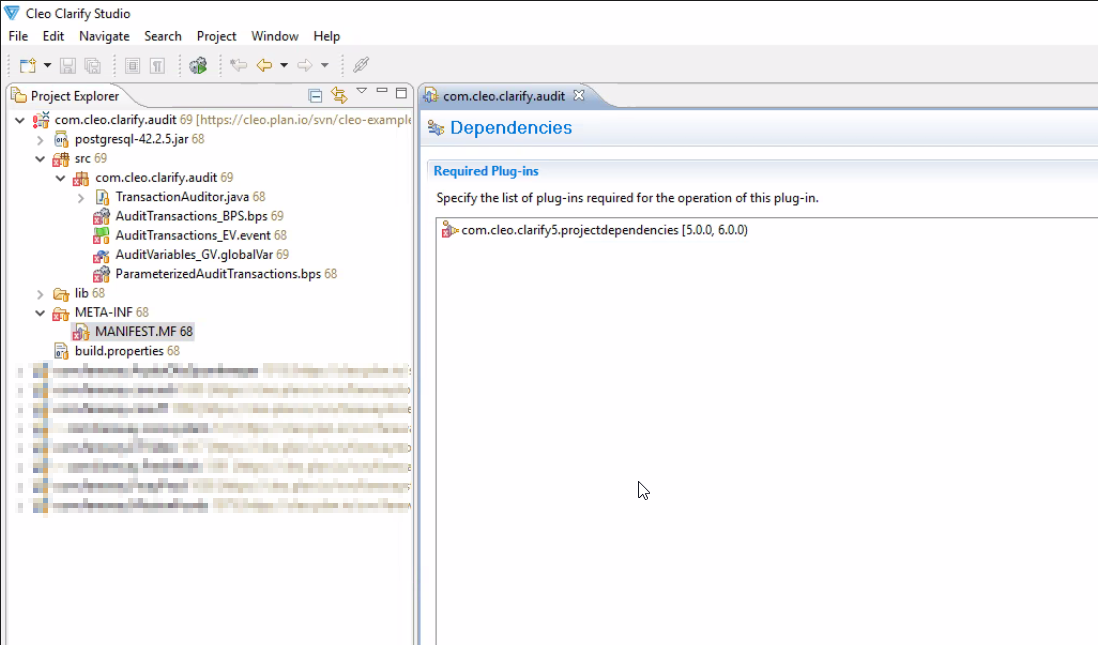Expand the lib folder
This screenshot has height=645, width=1098.
pos(40,293)
